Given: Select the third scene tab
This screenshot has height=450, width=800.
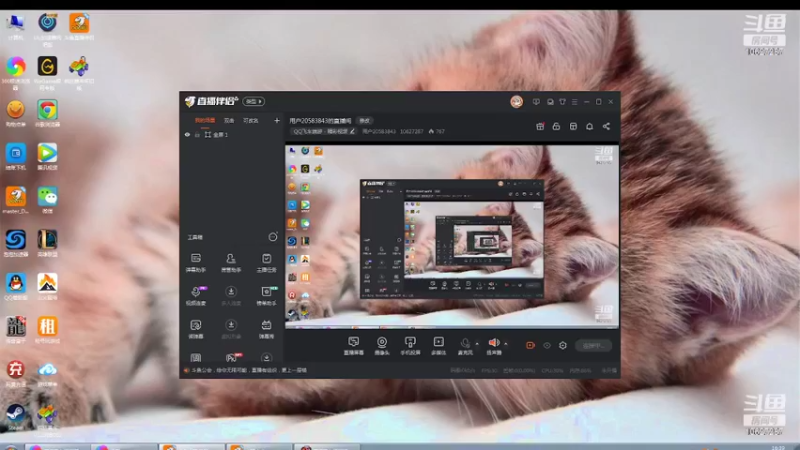Looking at the screenshot, I should (x=251, y=120).
